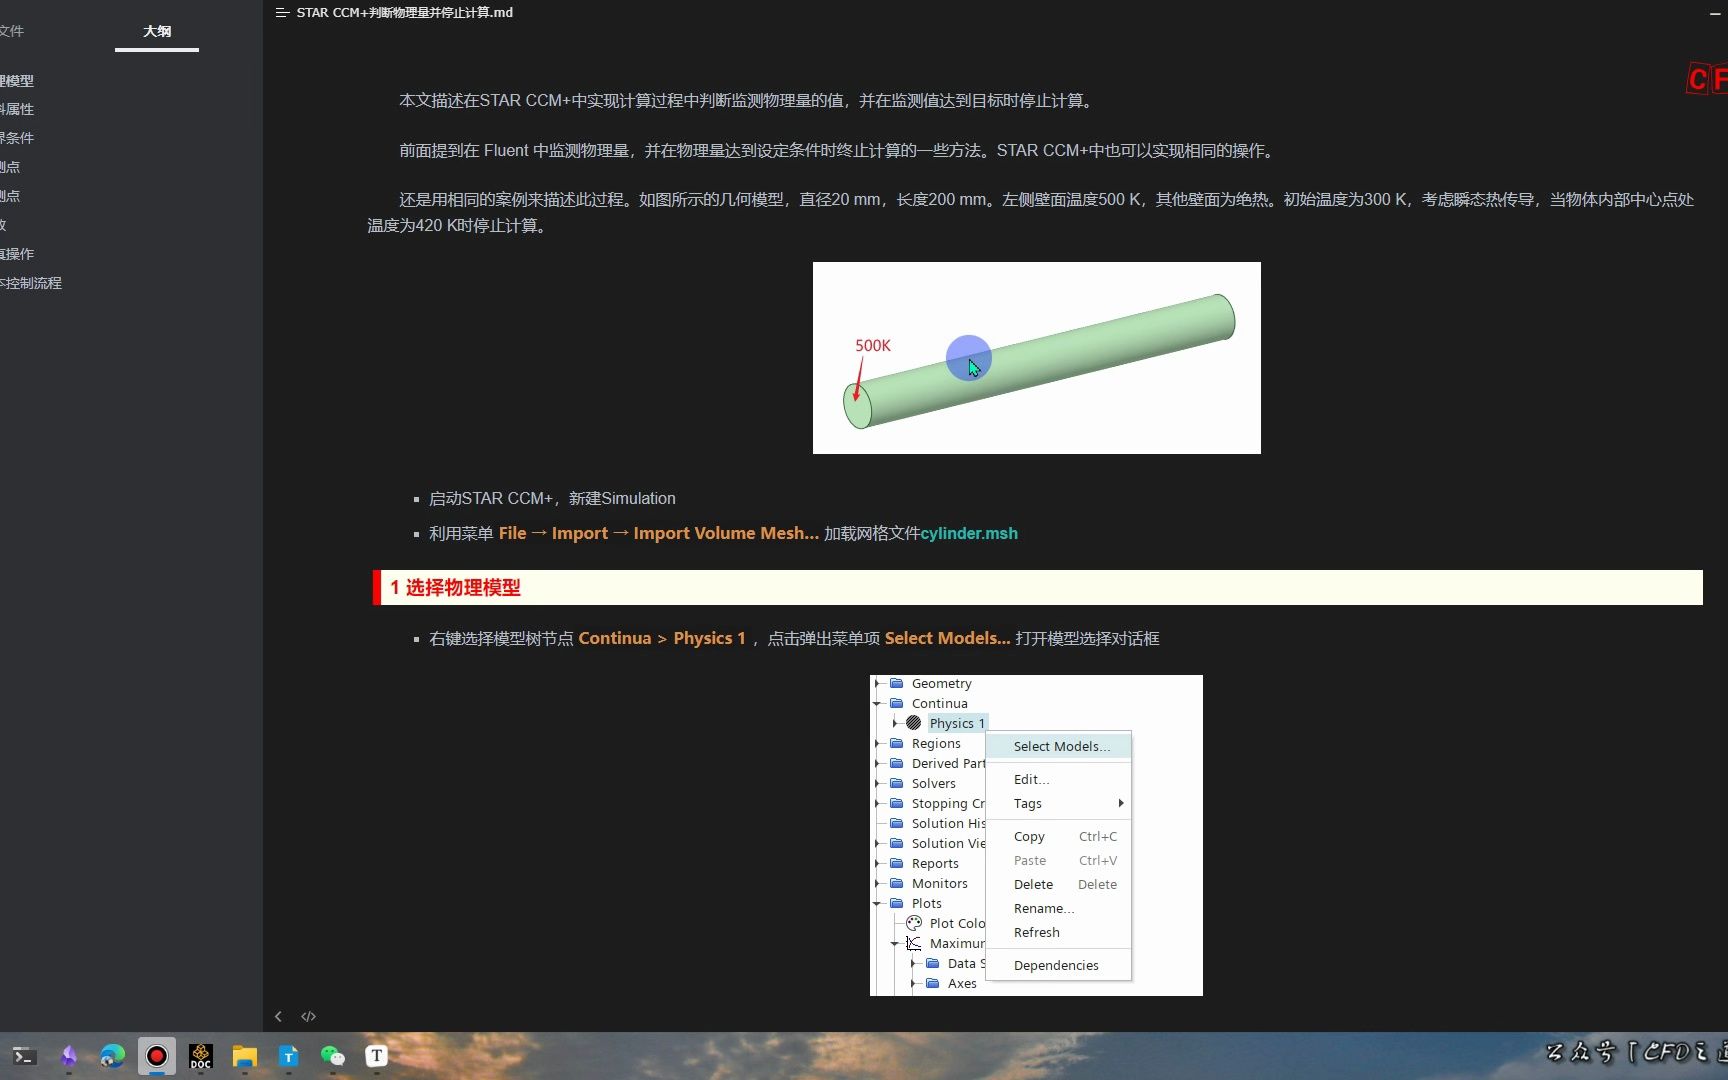
Task: Open the DOC app icon in the taskbar
Action: (201, 1056)
